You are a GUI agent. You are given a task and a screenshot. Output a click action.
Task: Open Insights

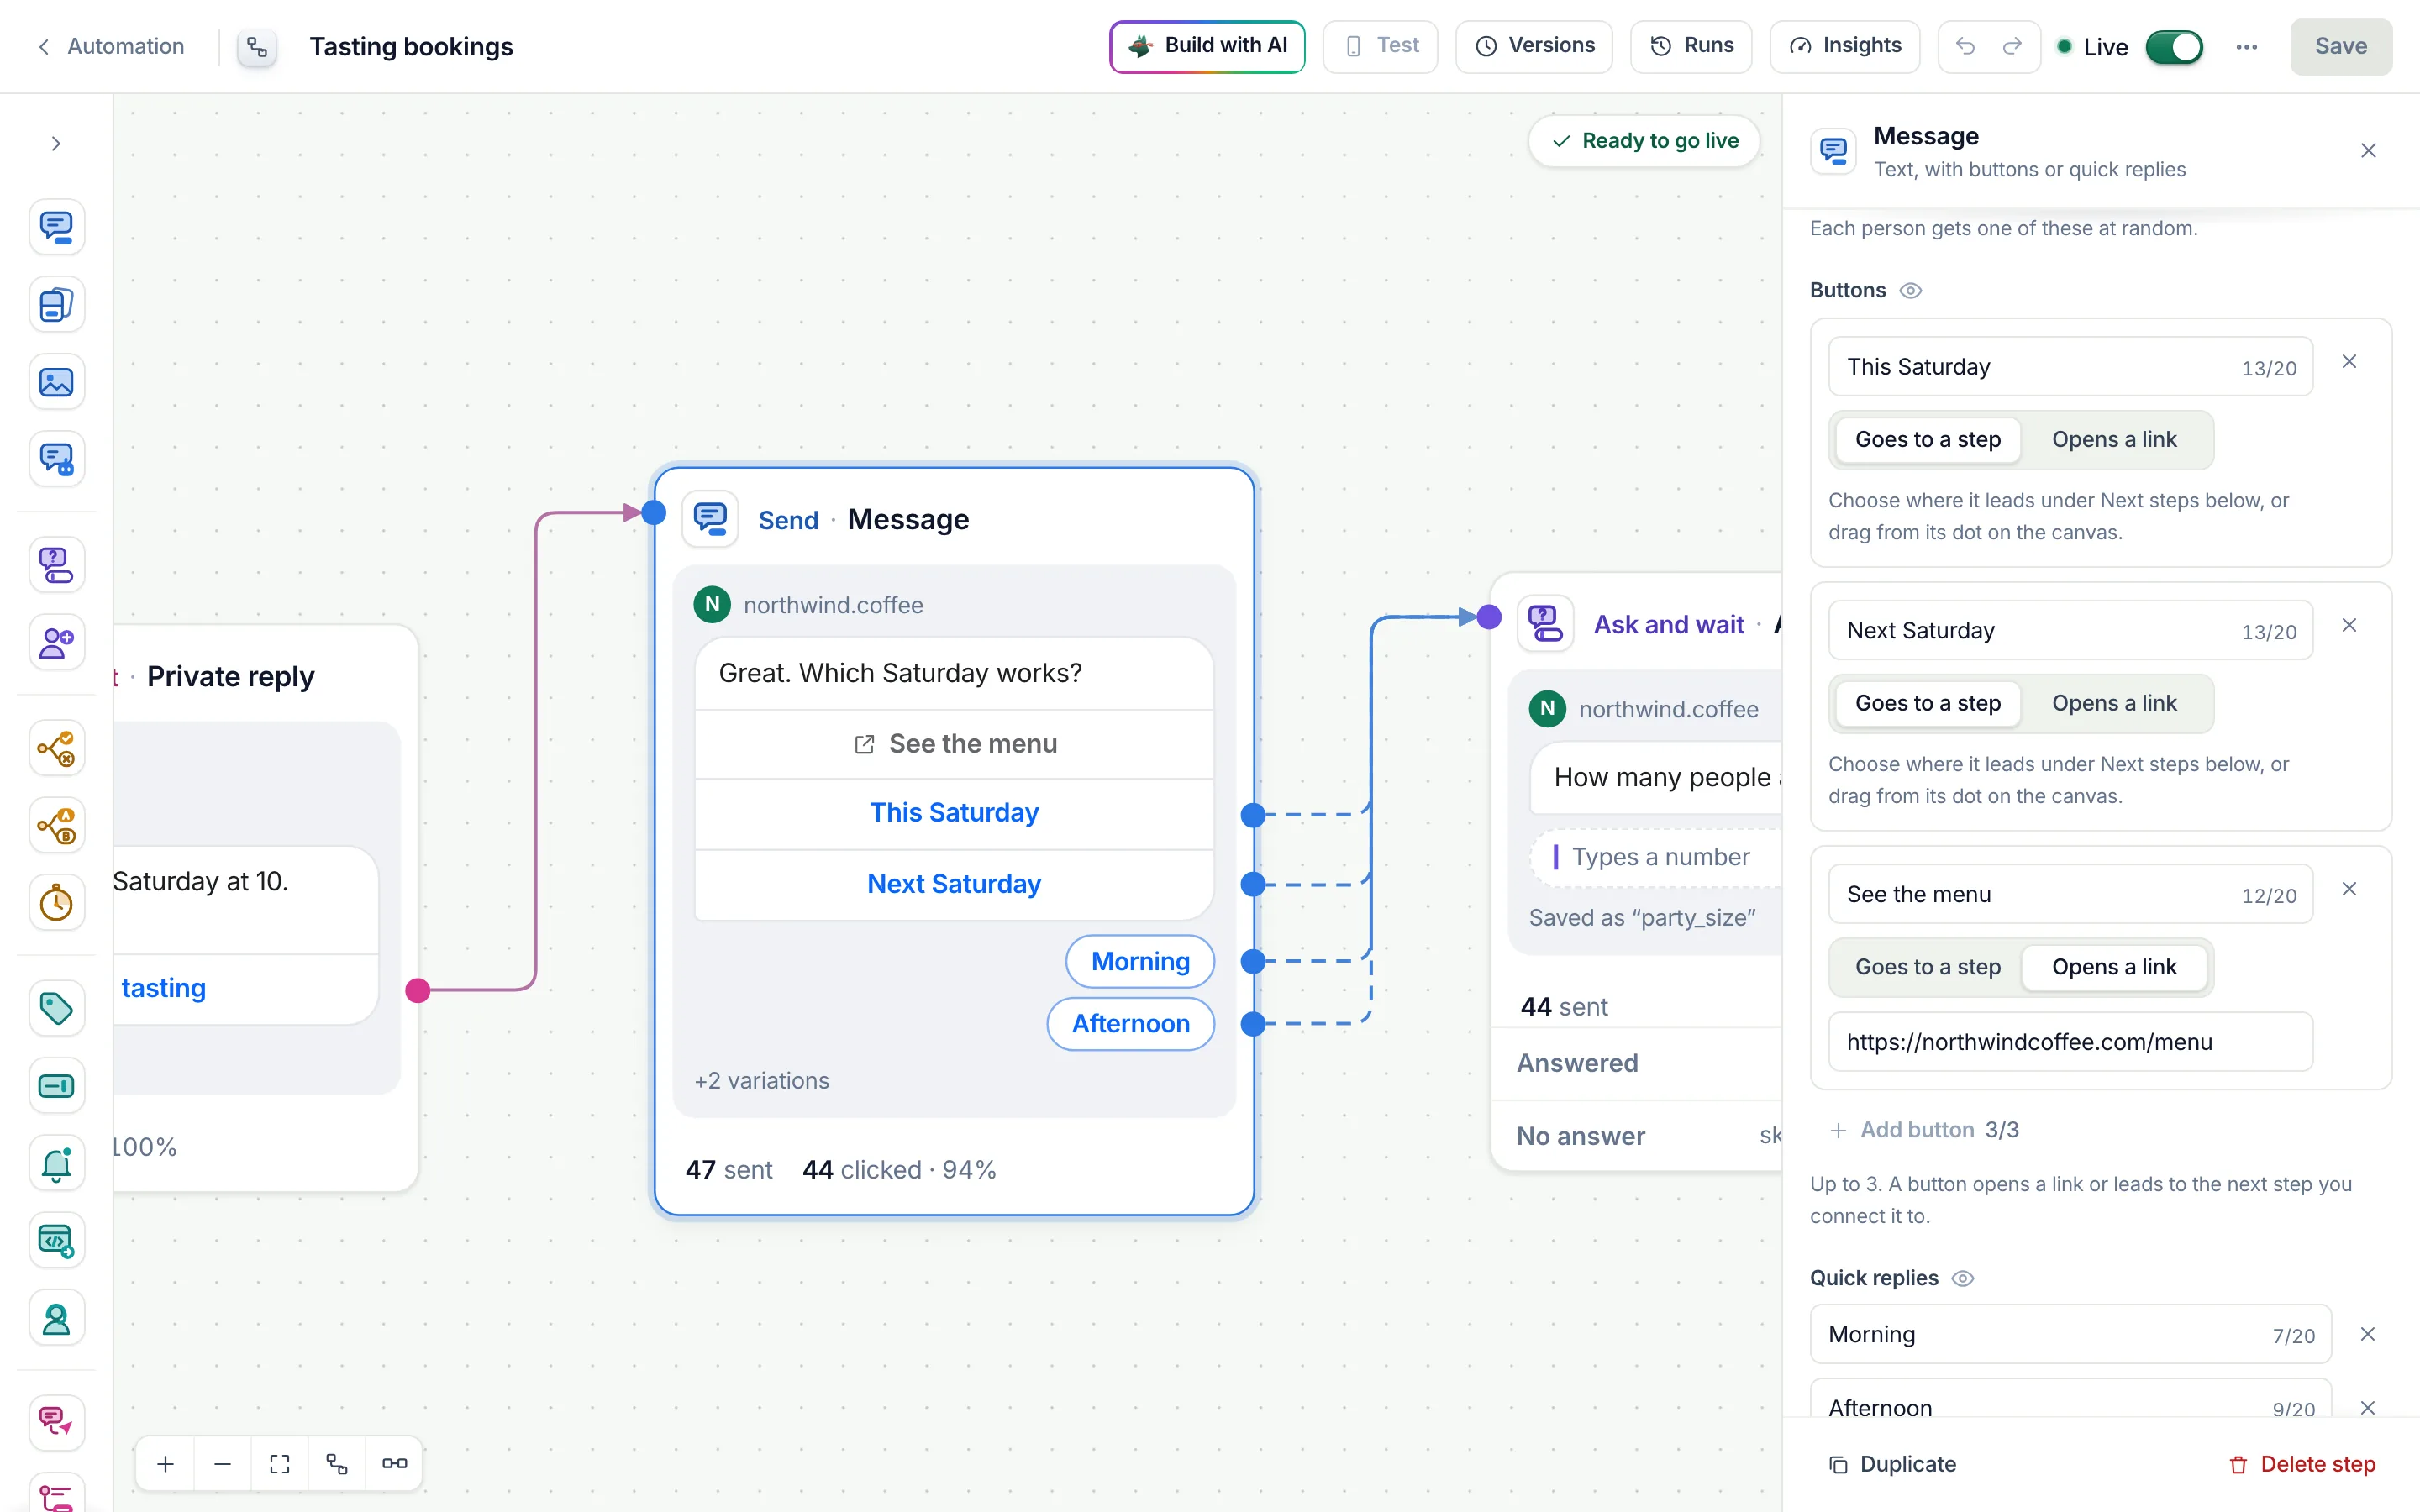(x=1845, y=46)
